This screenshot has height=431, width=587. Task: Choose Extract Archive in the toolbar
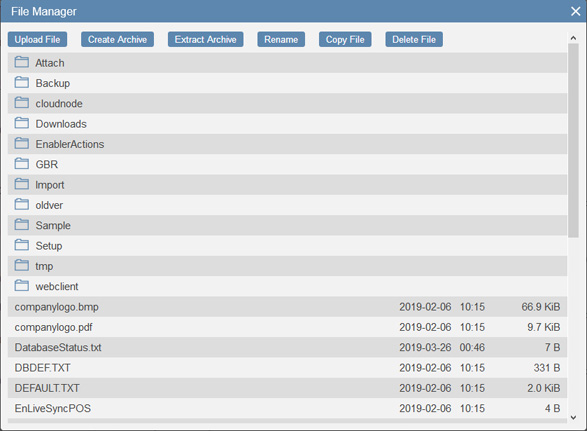point(206,39)
